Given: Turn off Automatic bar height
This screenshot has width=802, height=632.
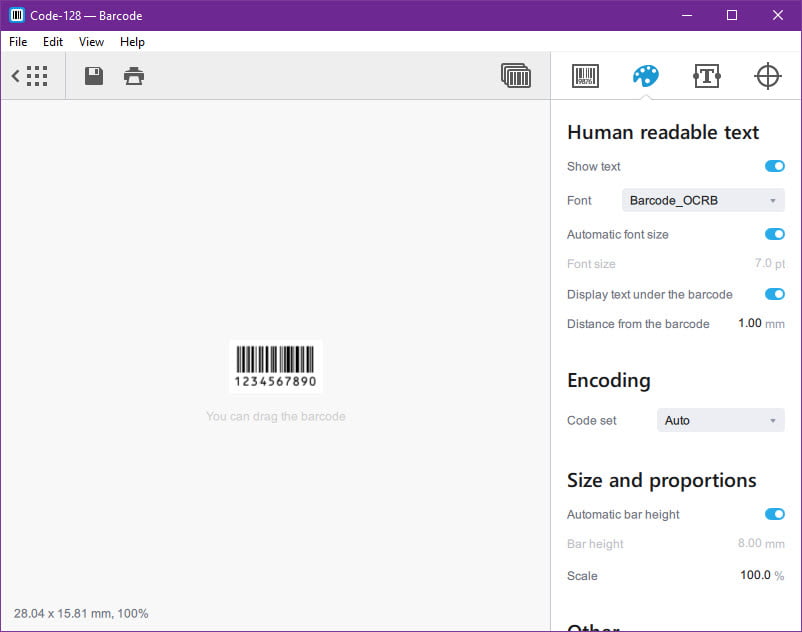Looking at the screenshot, I should 774,514.
